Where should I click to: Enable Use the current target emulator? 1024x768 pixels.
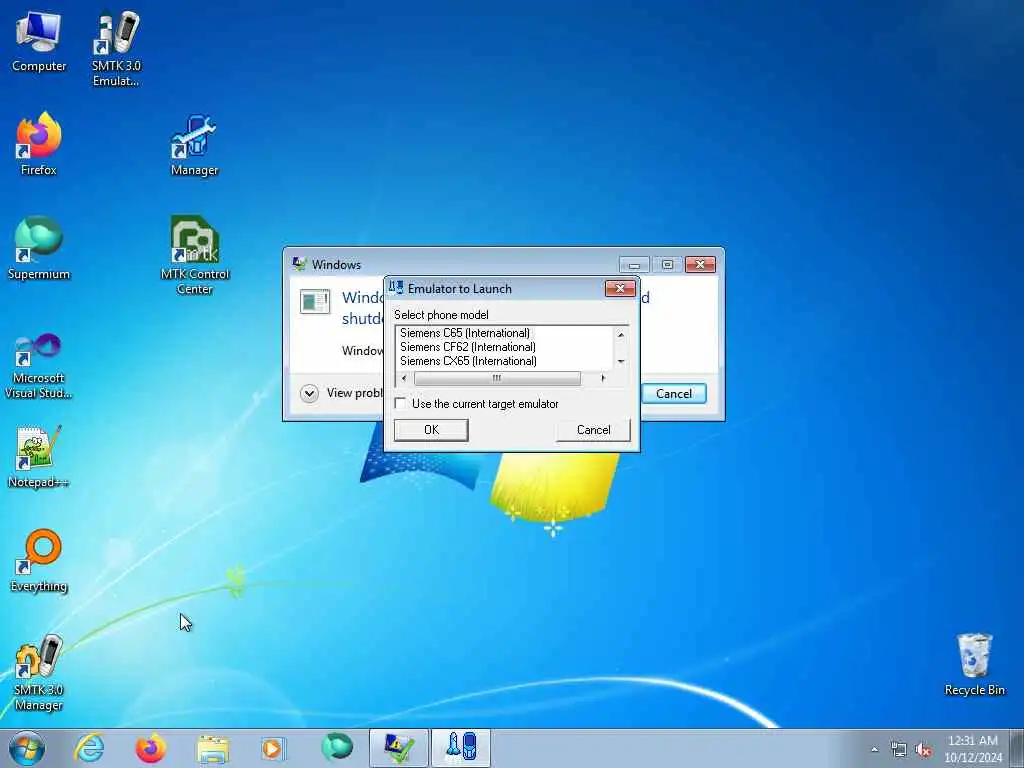click(x=400, y=404)
